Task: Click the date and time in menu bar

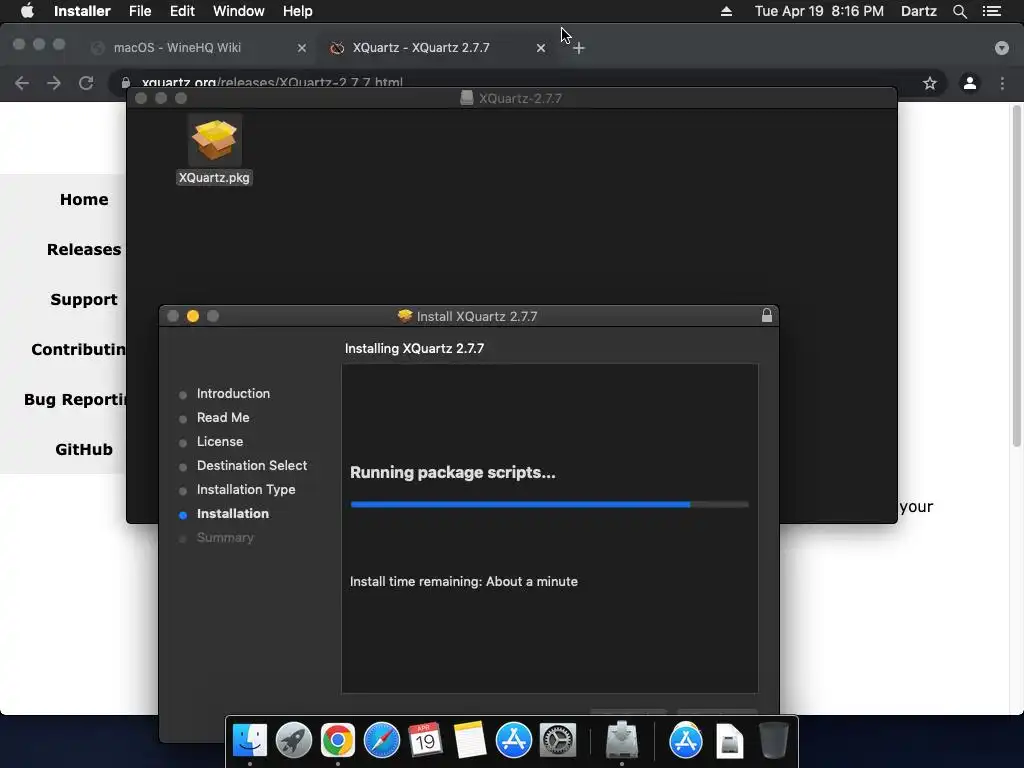Action: tap(819, 11)
